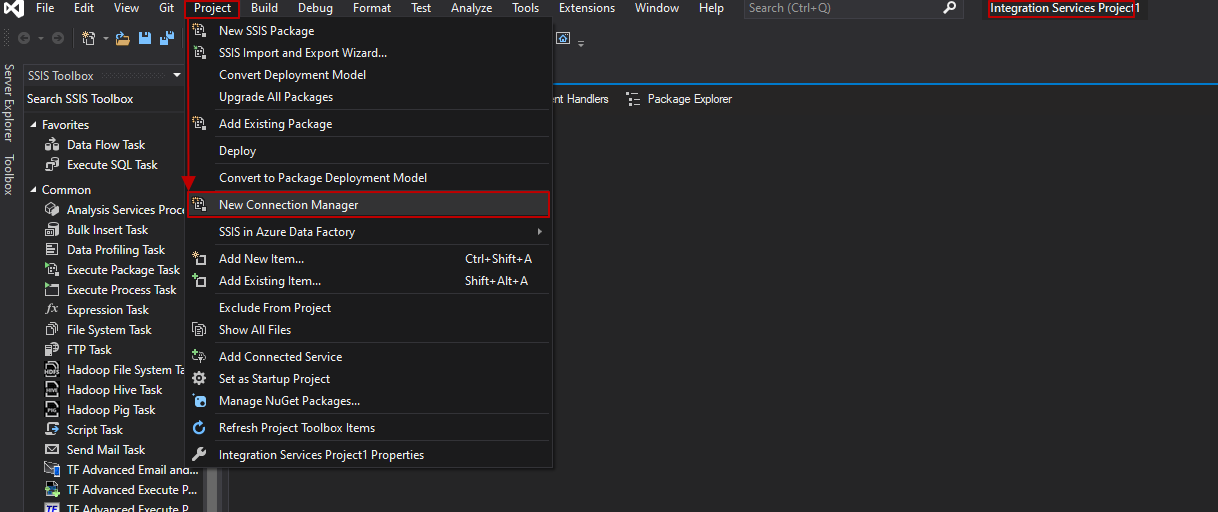Click the search magnifier icon
This screenshot has height=512, width=1218.
tap(950, 8)
